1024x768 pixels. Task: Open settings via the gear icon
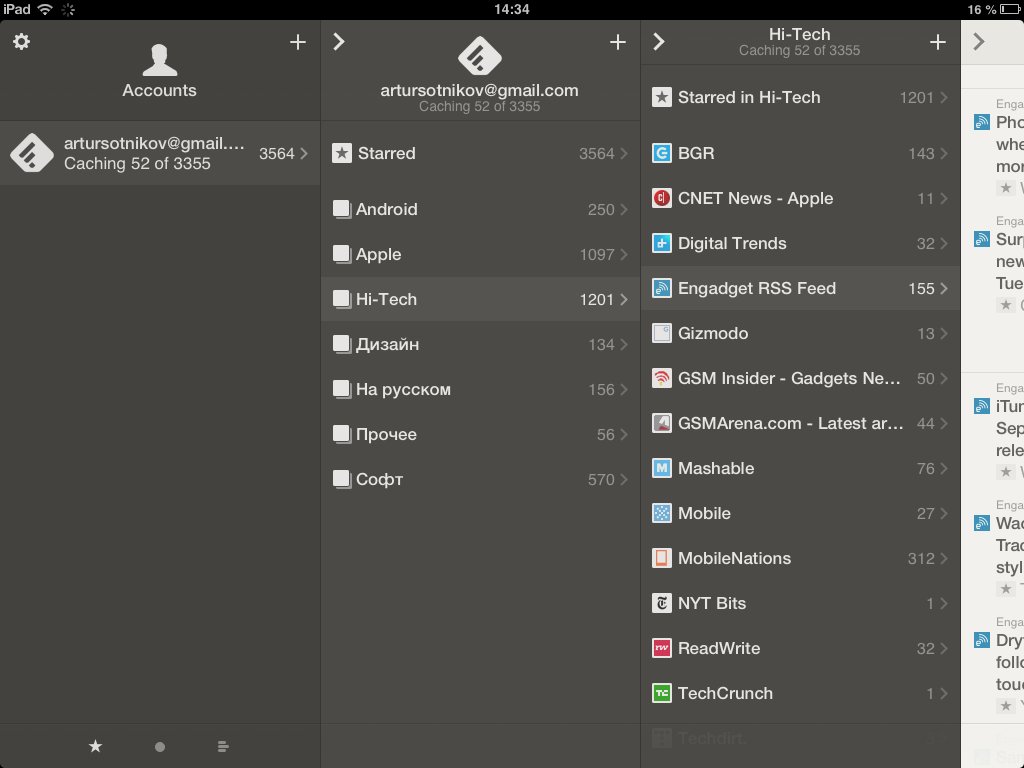click(x=21, y=42)
